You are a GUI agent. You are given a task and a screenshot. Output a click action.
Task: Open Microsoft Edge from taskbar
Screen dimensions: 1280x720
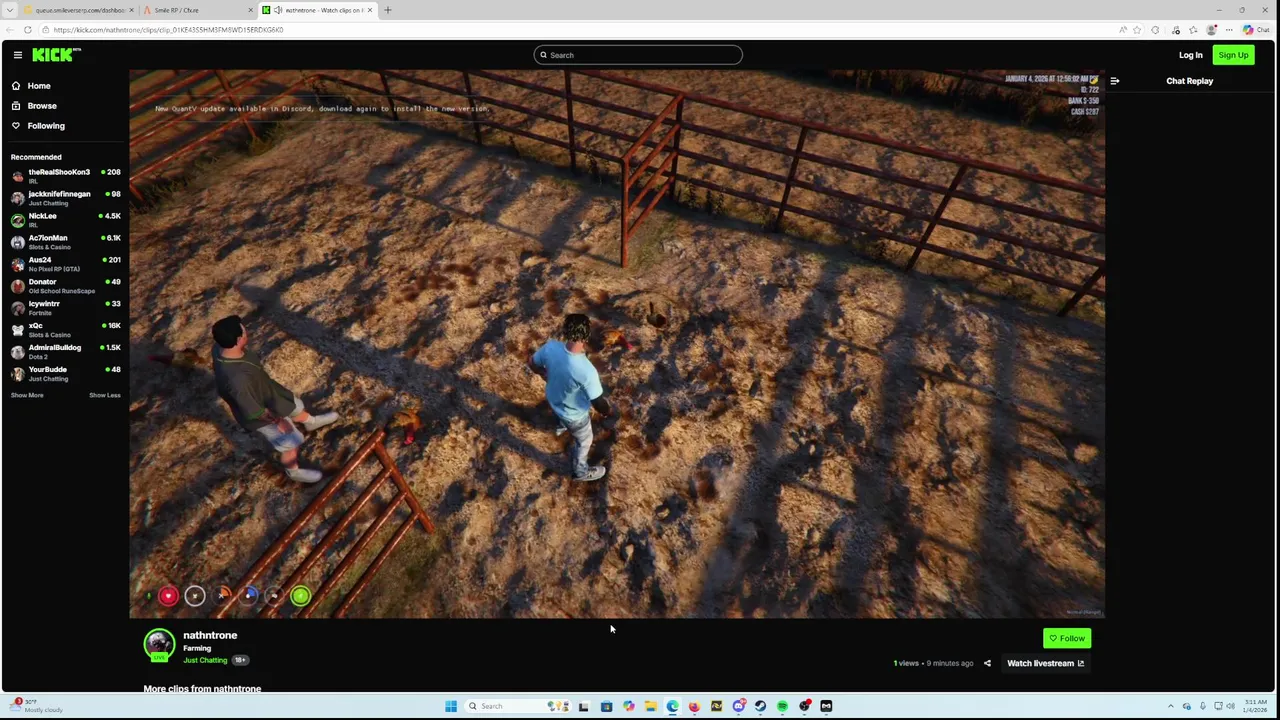tap(672, 706)
